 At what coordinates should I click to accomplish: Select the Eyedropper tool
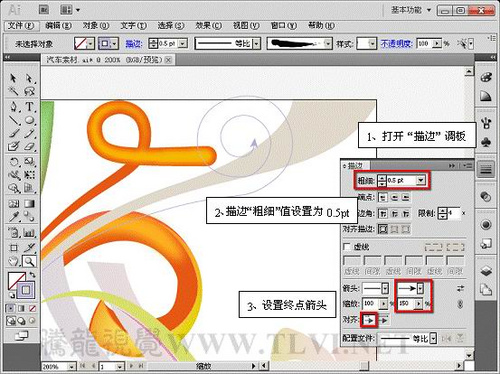(x=14, y=216)
